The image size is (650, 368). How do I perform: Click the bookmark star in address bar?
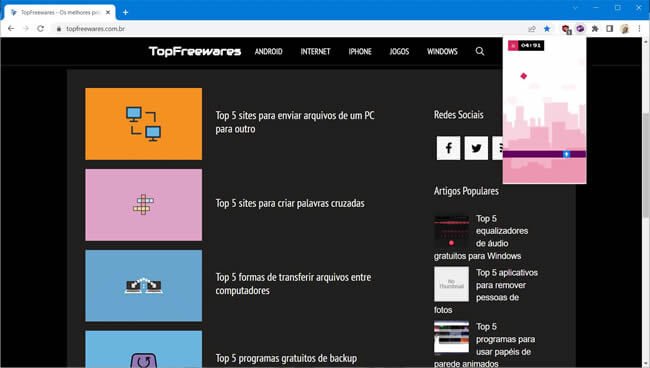click(x=547, y=29)
